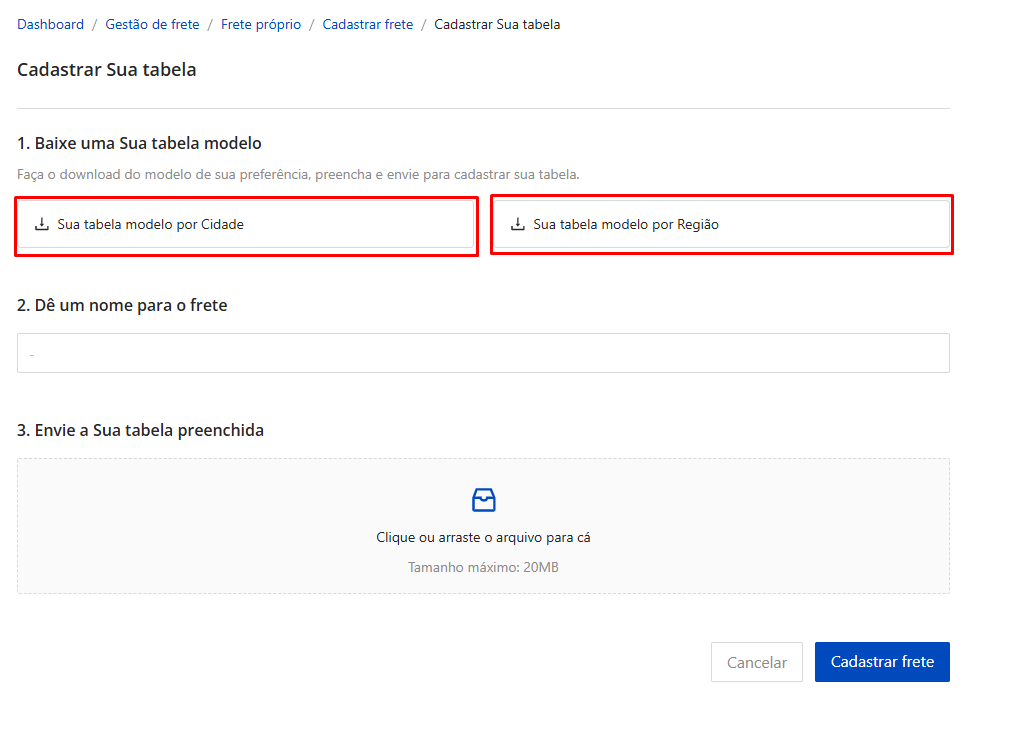Viewport: 1010px width, 736px height.
Task: Click label '2. Dê um nome para o frete'
Action: tap(122, 305)
